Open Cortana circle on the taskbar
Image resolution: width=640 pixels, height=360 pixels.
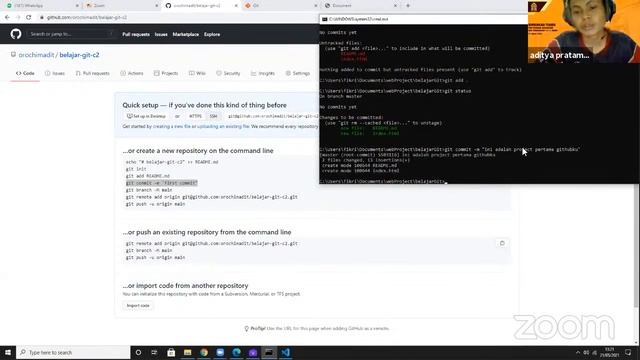pyautogui.click(x=138, y=352)
